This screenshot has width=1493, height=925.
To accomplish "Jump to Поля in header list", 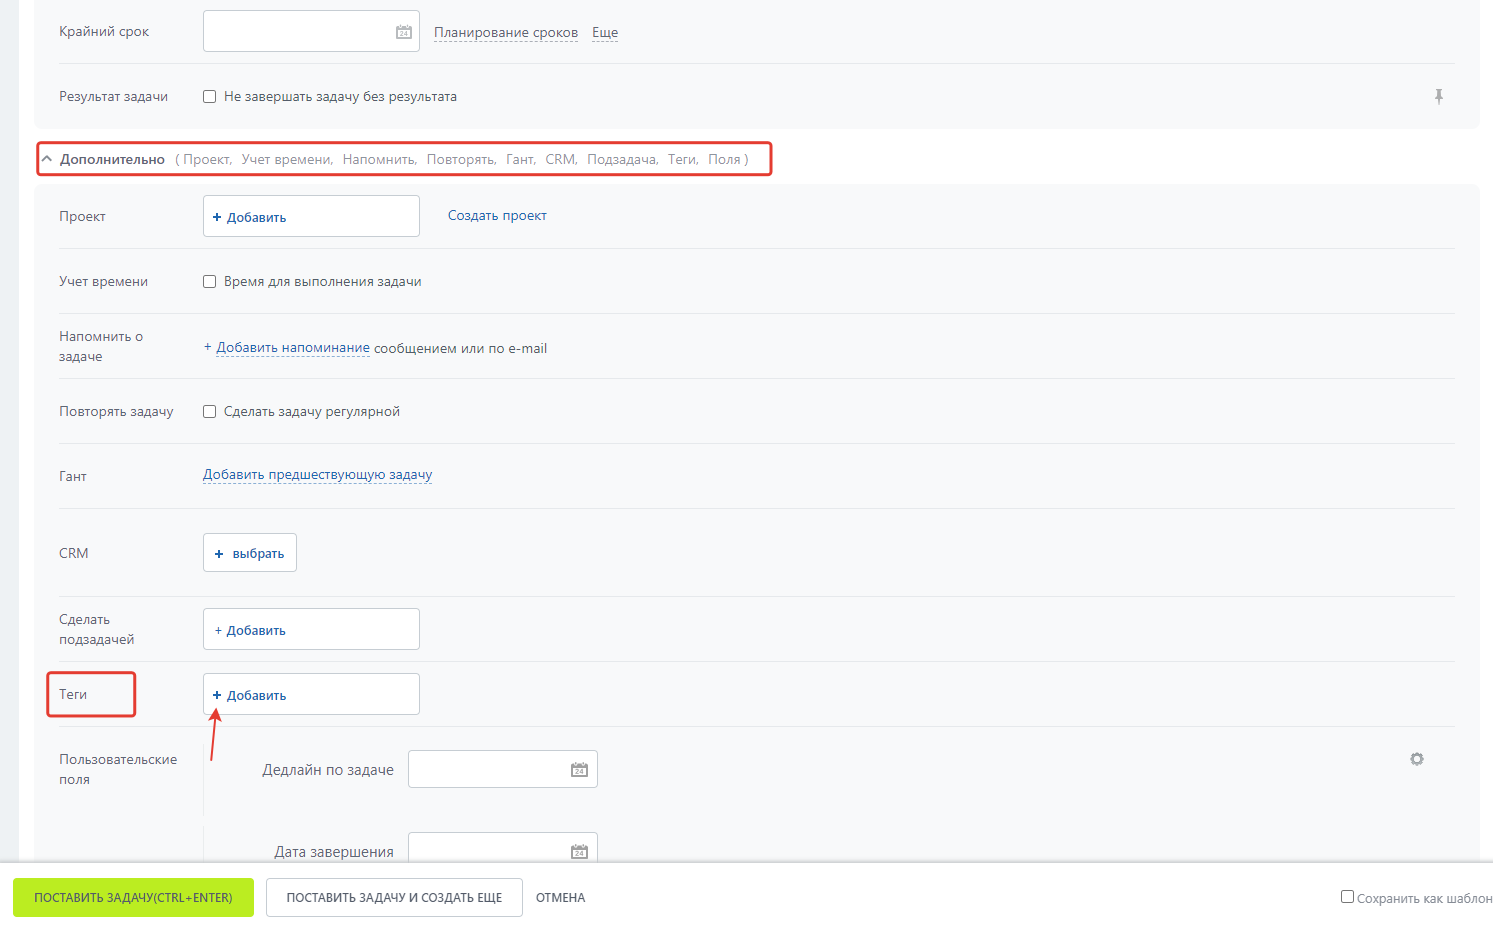I will coord(724,159).
